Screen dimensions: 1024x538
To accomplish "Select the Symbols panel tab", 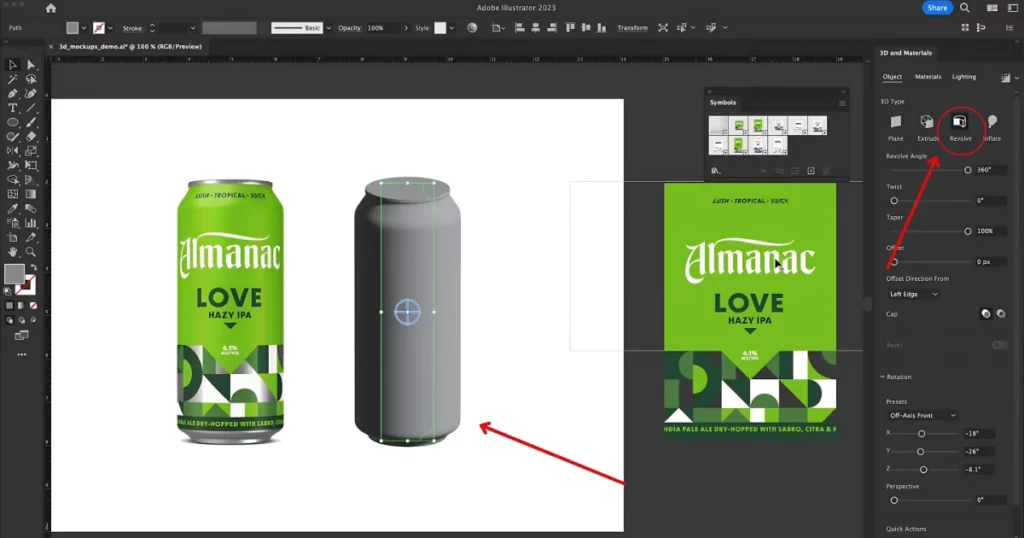I will pos(723,103).
